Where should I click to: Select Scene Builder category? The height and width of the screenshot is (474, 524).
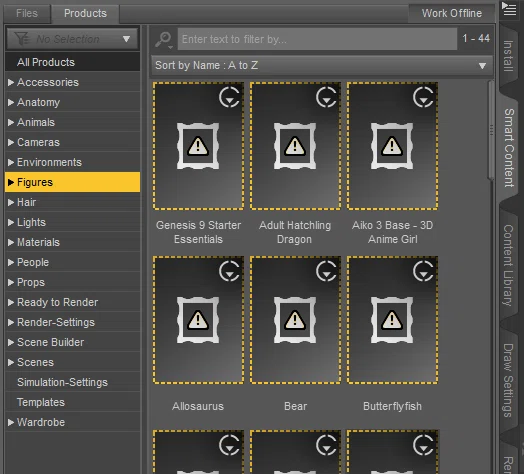pos(73,343)
